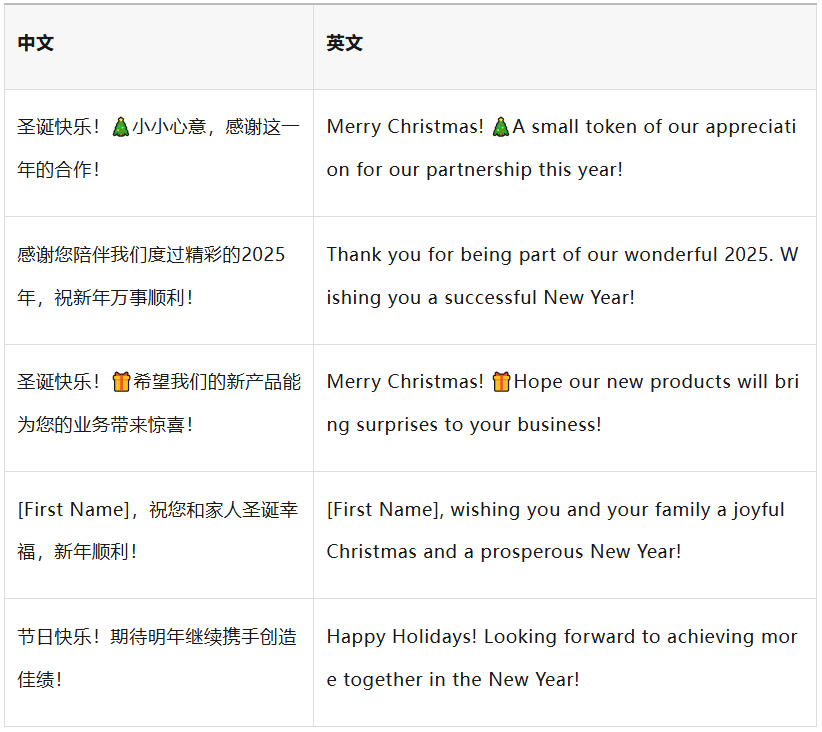Click the "[First Name]" placeholder in the English column

(383, 510)
